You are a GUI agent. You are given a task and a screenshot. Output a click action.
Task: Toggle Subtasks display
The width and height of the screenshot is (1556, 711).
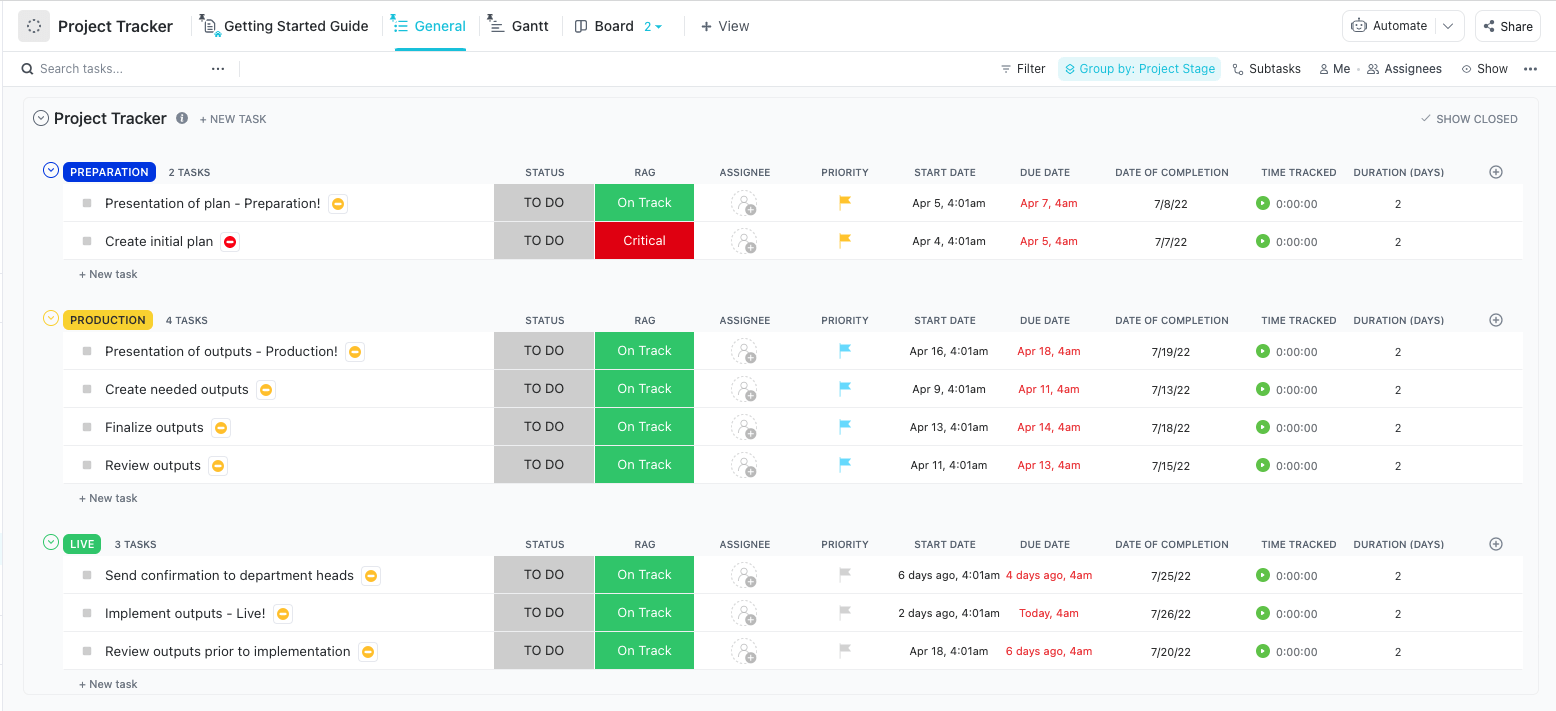[1266, 69]
